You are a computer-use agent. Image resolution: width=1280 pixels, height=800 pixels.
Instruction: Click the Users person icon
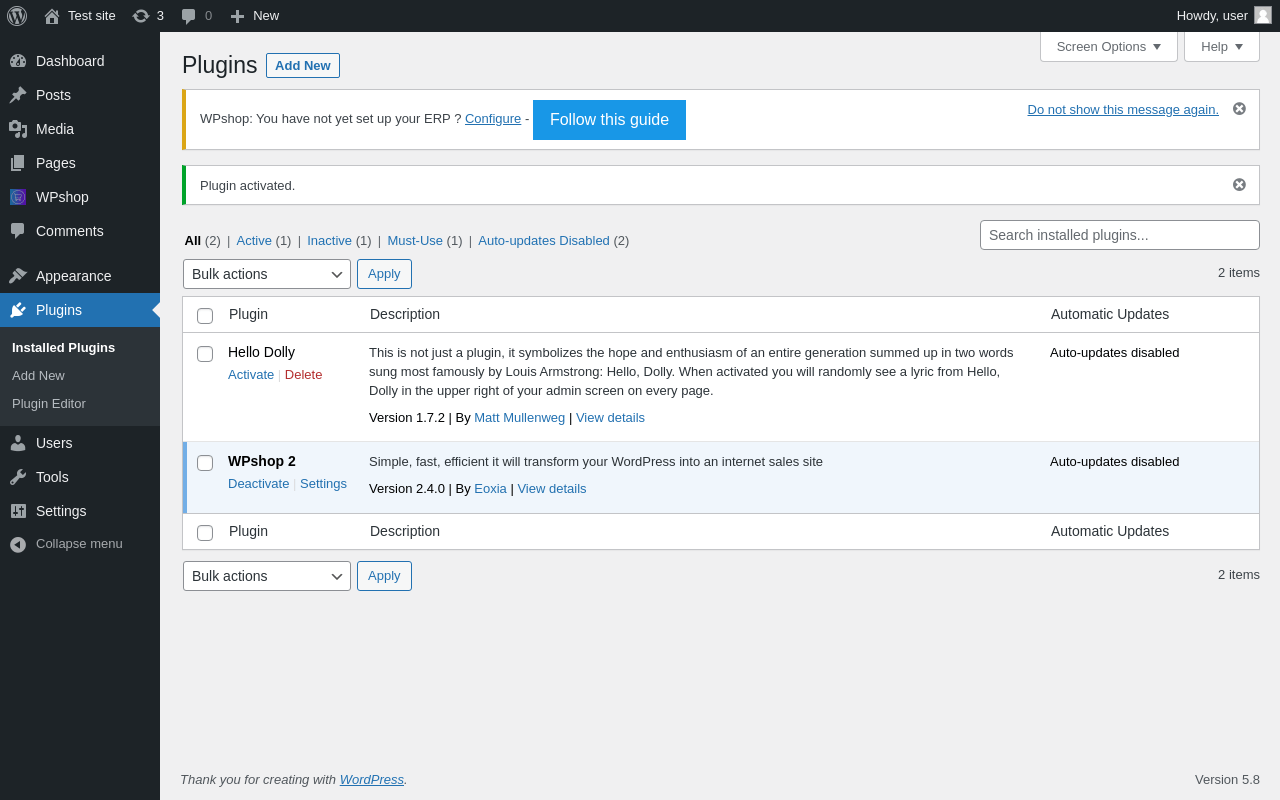(18, 443)
